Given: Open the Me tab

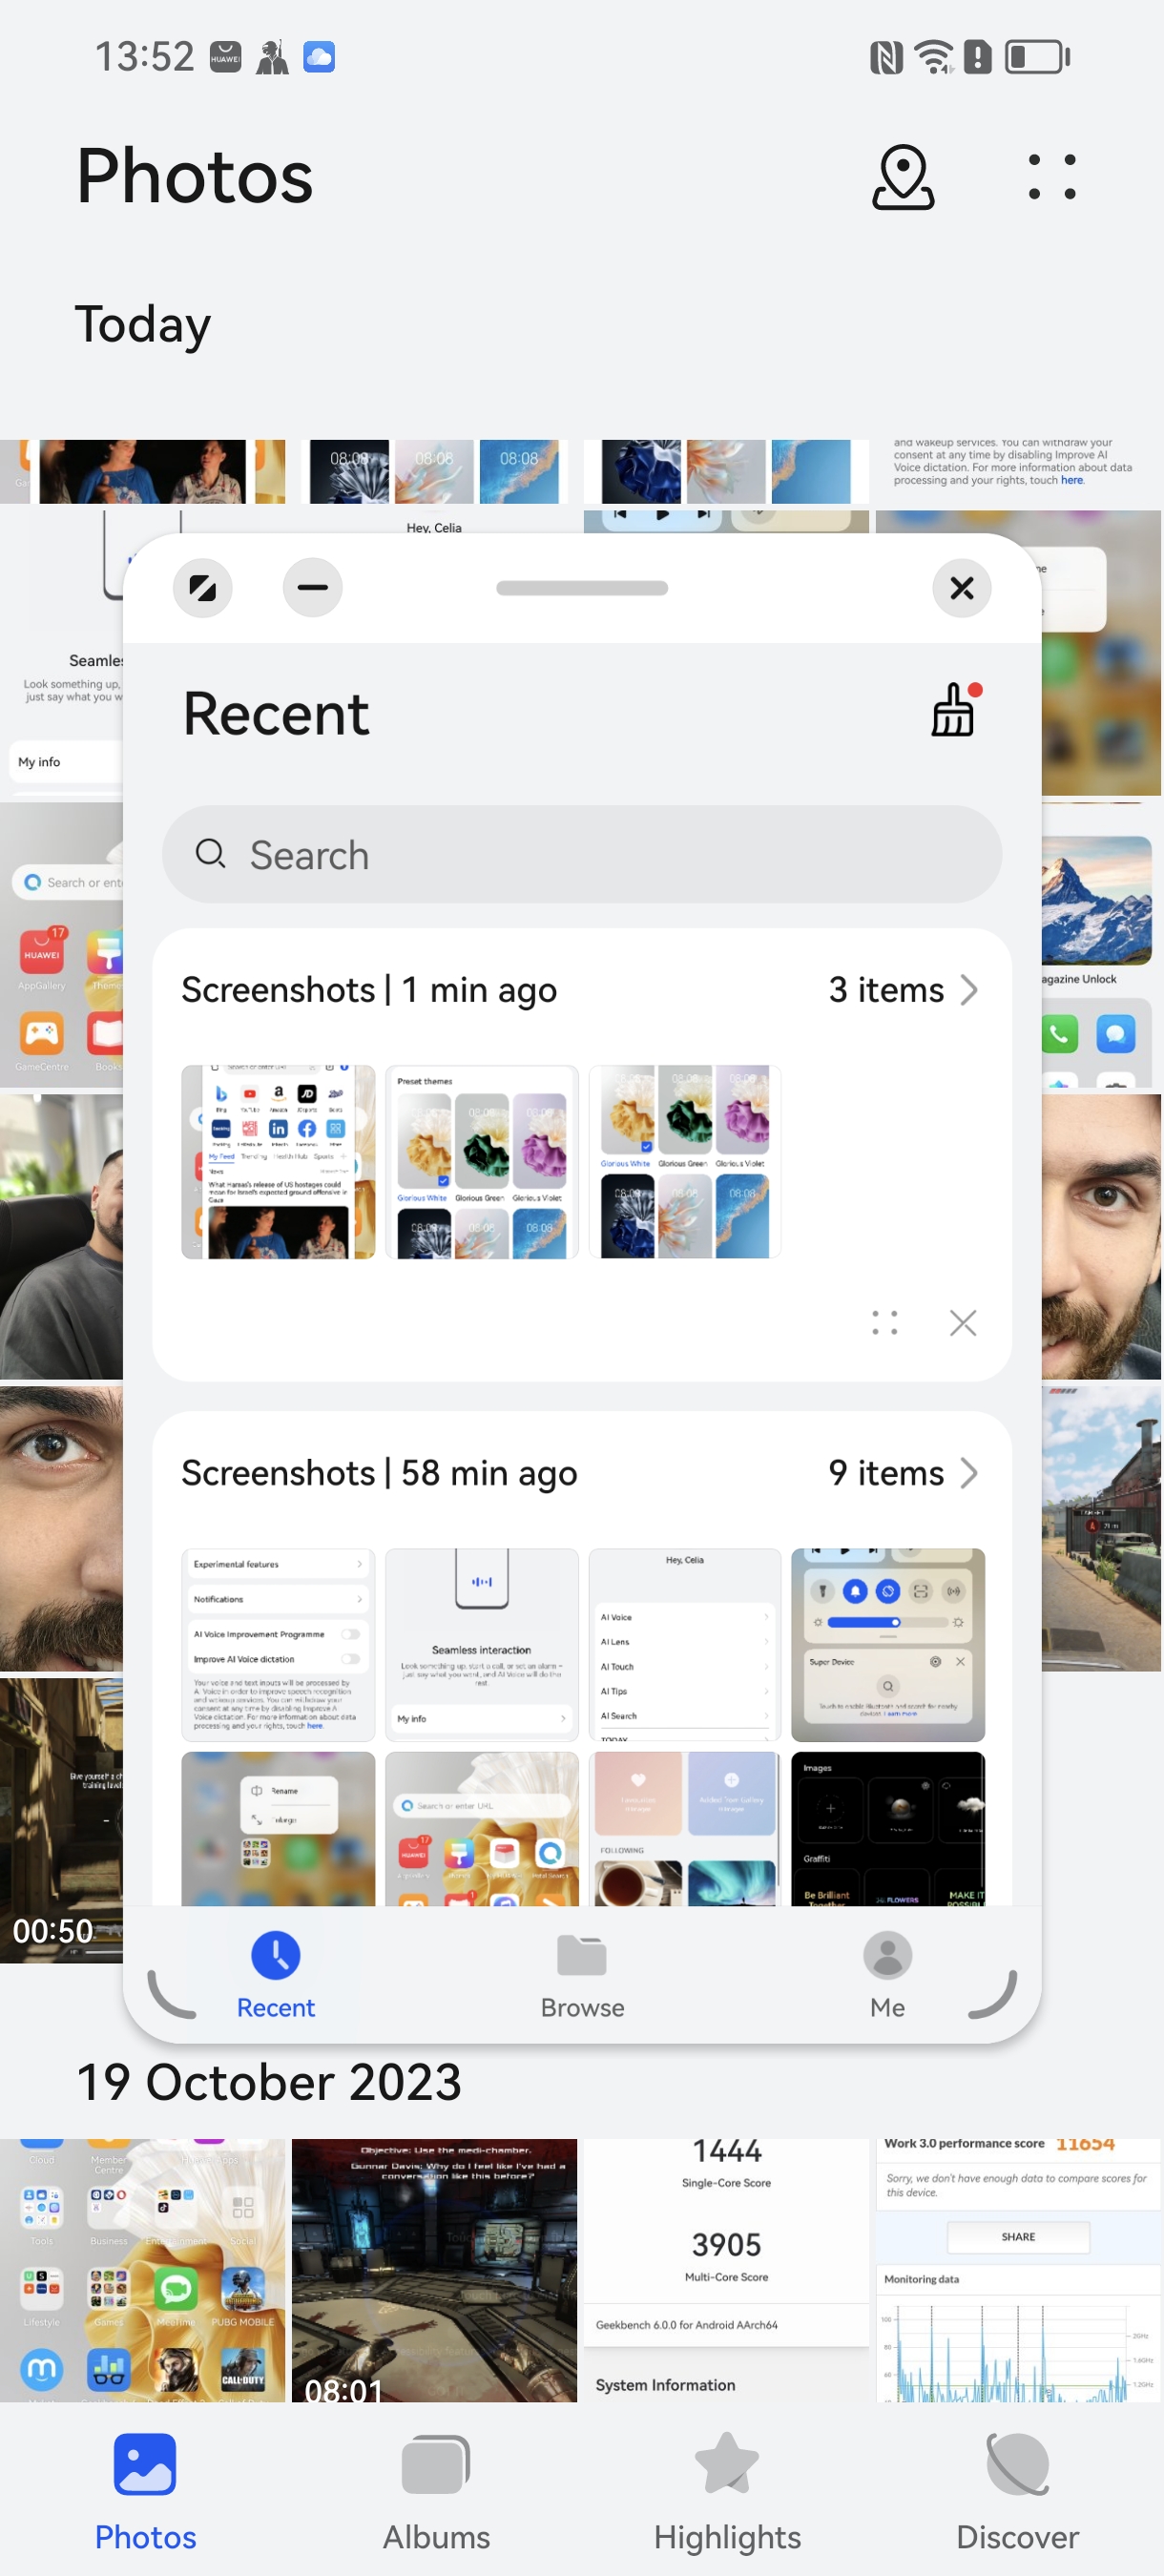Looking at the screenshot, I should tap(887, 1977).
